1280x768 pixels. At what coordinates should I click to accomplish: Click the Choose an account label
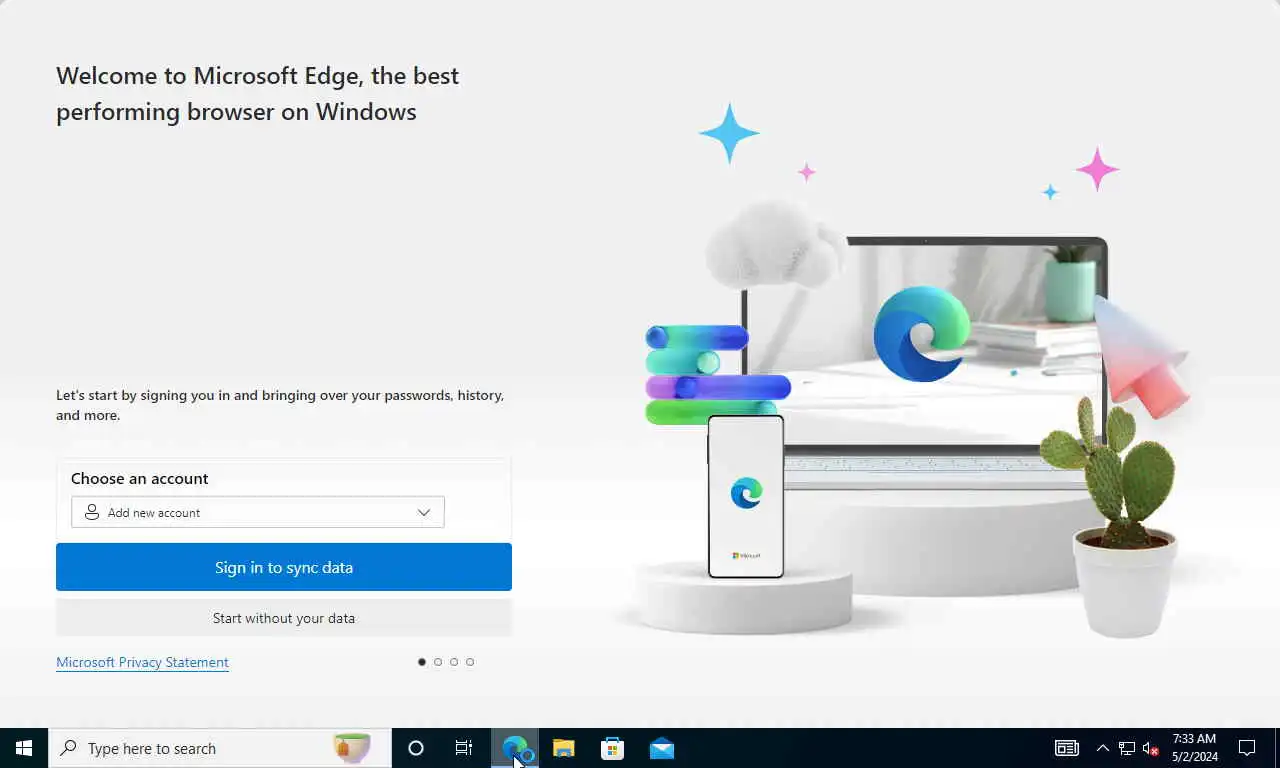point(140,478)
